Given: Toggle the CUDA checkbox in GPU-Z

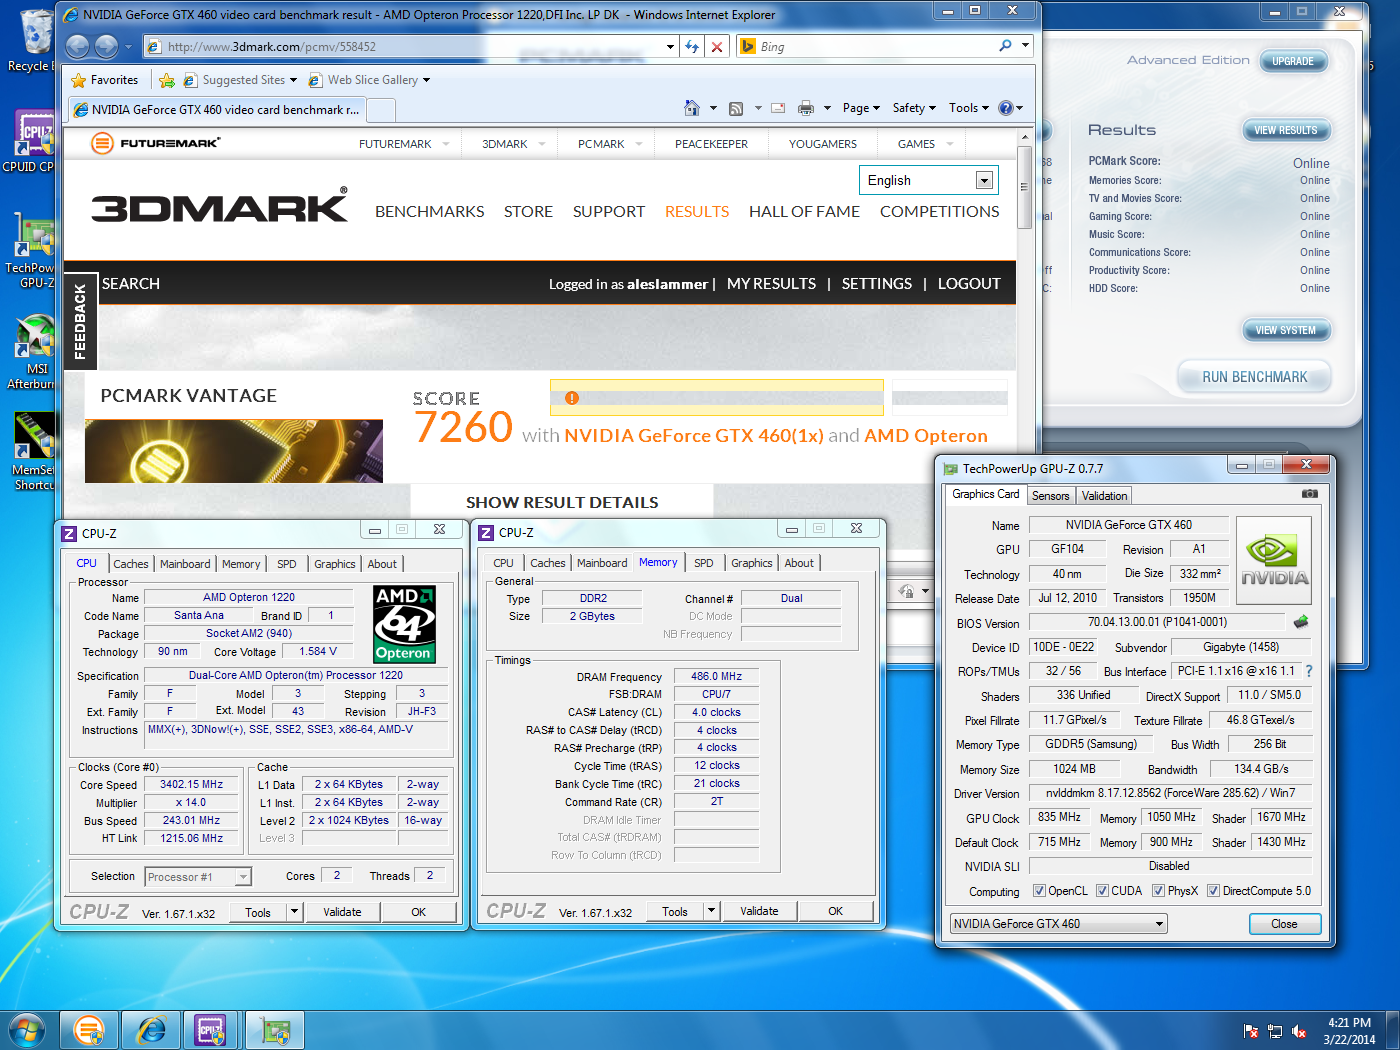Looking at the screenshot, I should click(1102, 891).
